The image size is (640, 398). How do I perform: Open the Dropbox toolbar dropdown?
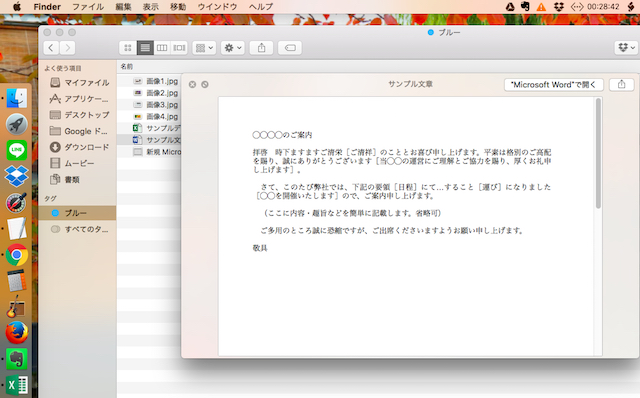coord(626,48)
